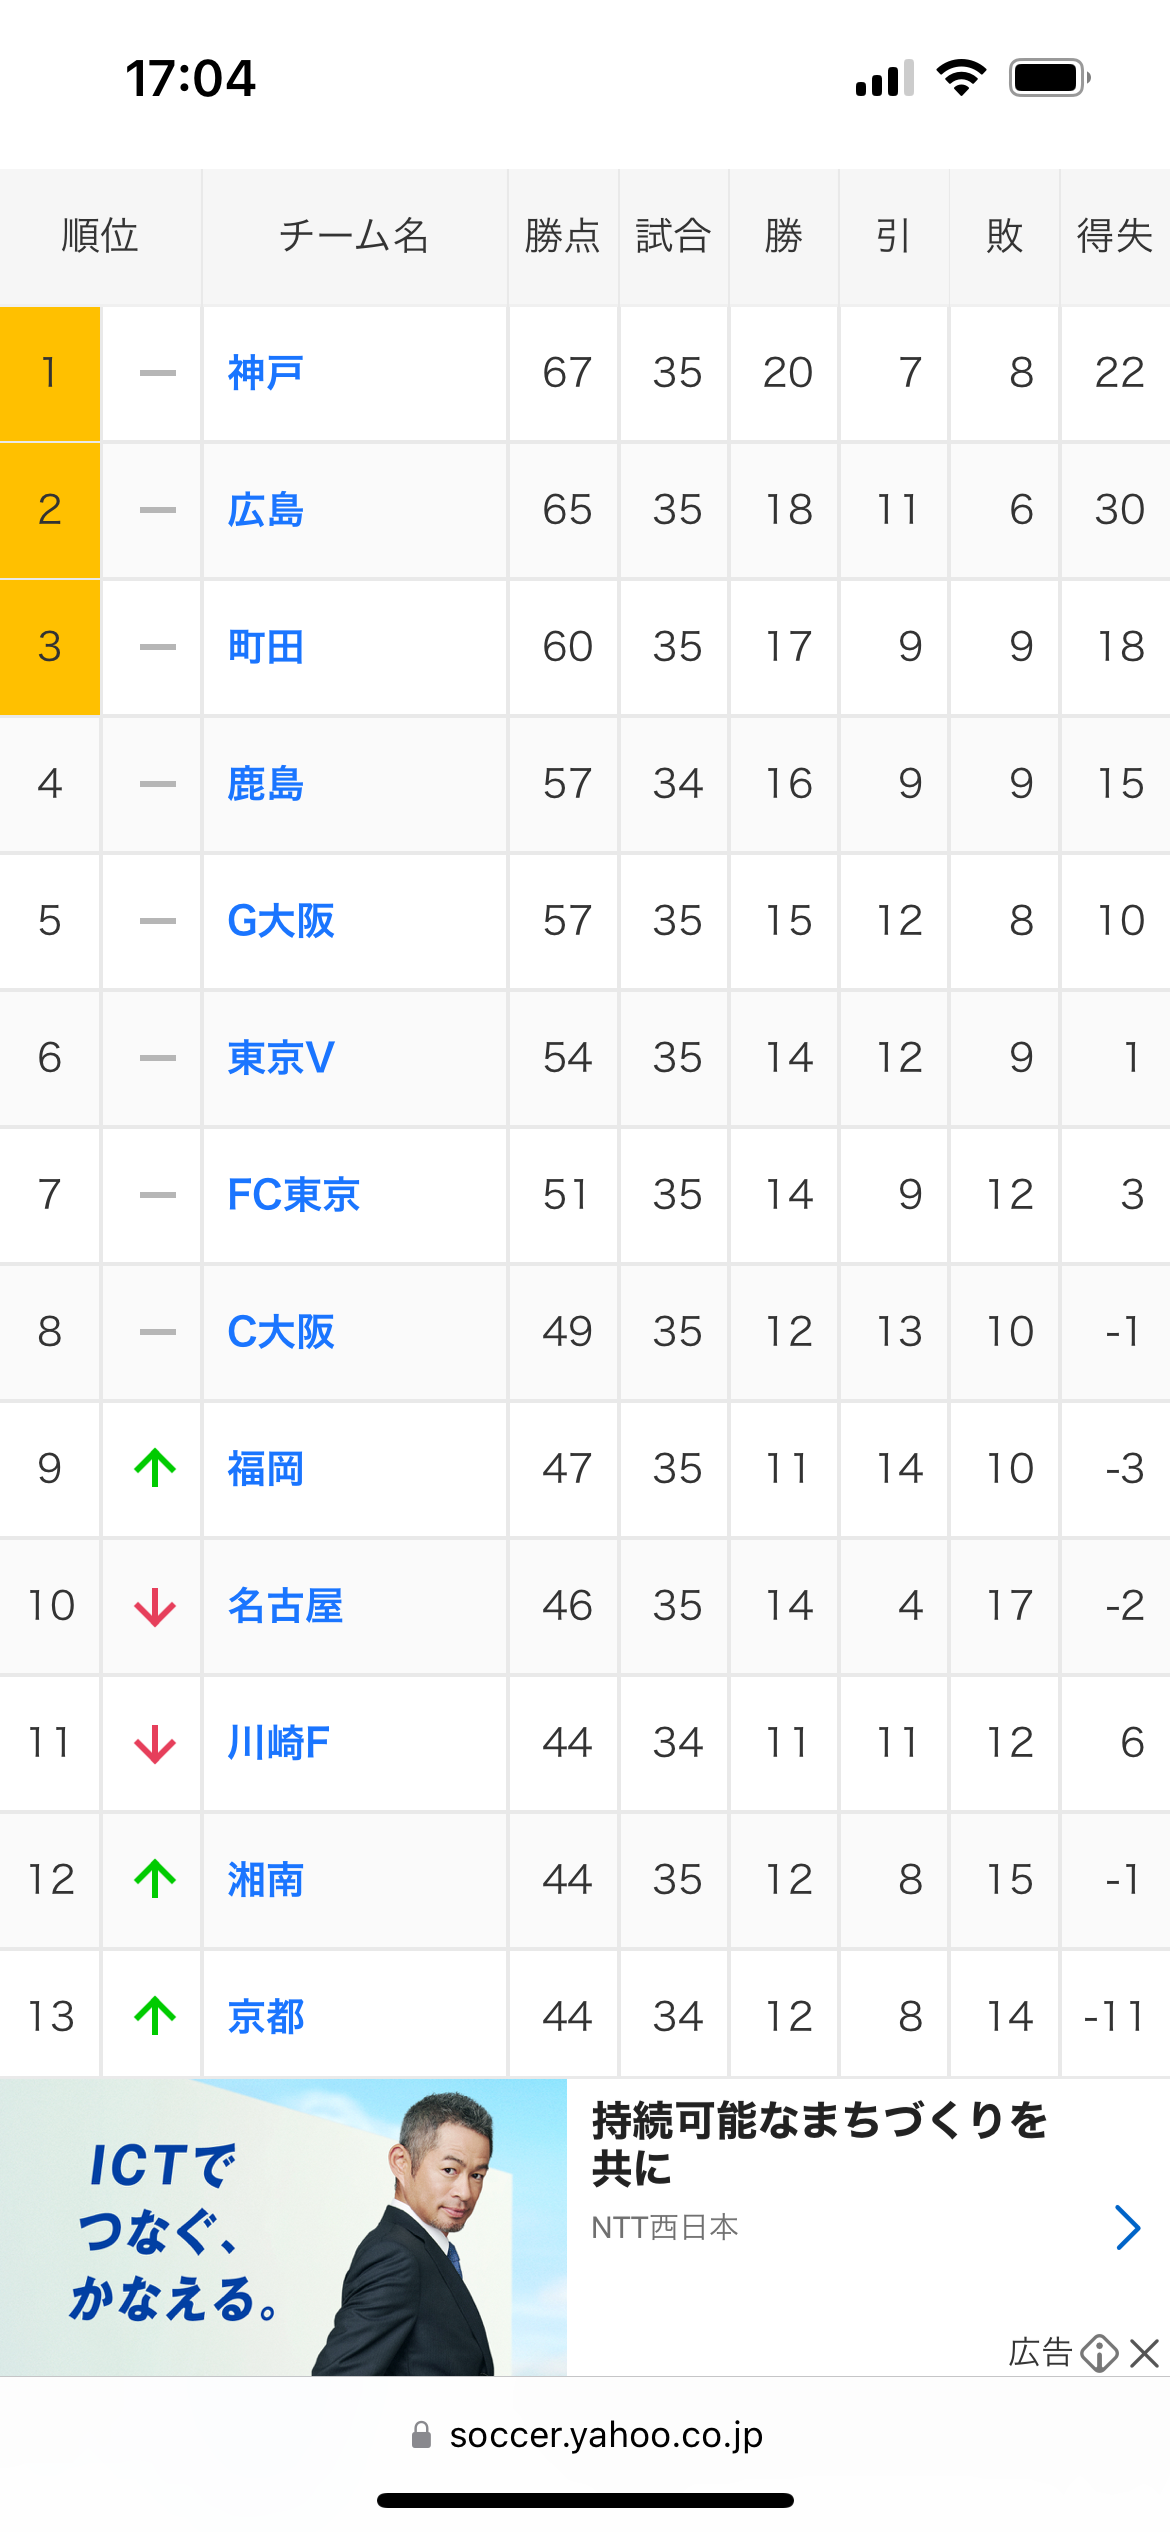Tap the lock icon beside the URL
Viewport: 1170px width, 2532px height.
click(x=421, y=2435)
